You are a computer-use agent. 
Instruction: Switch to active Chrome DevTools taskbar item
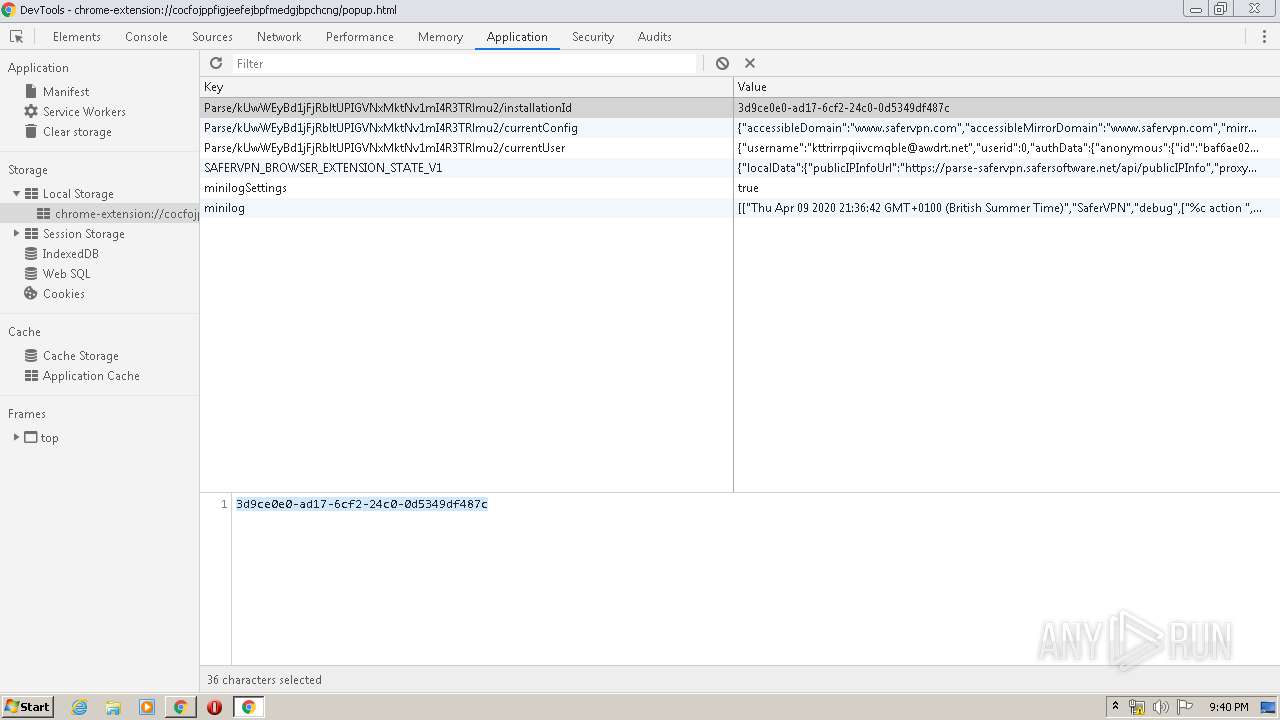point(248,707)
